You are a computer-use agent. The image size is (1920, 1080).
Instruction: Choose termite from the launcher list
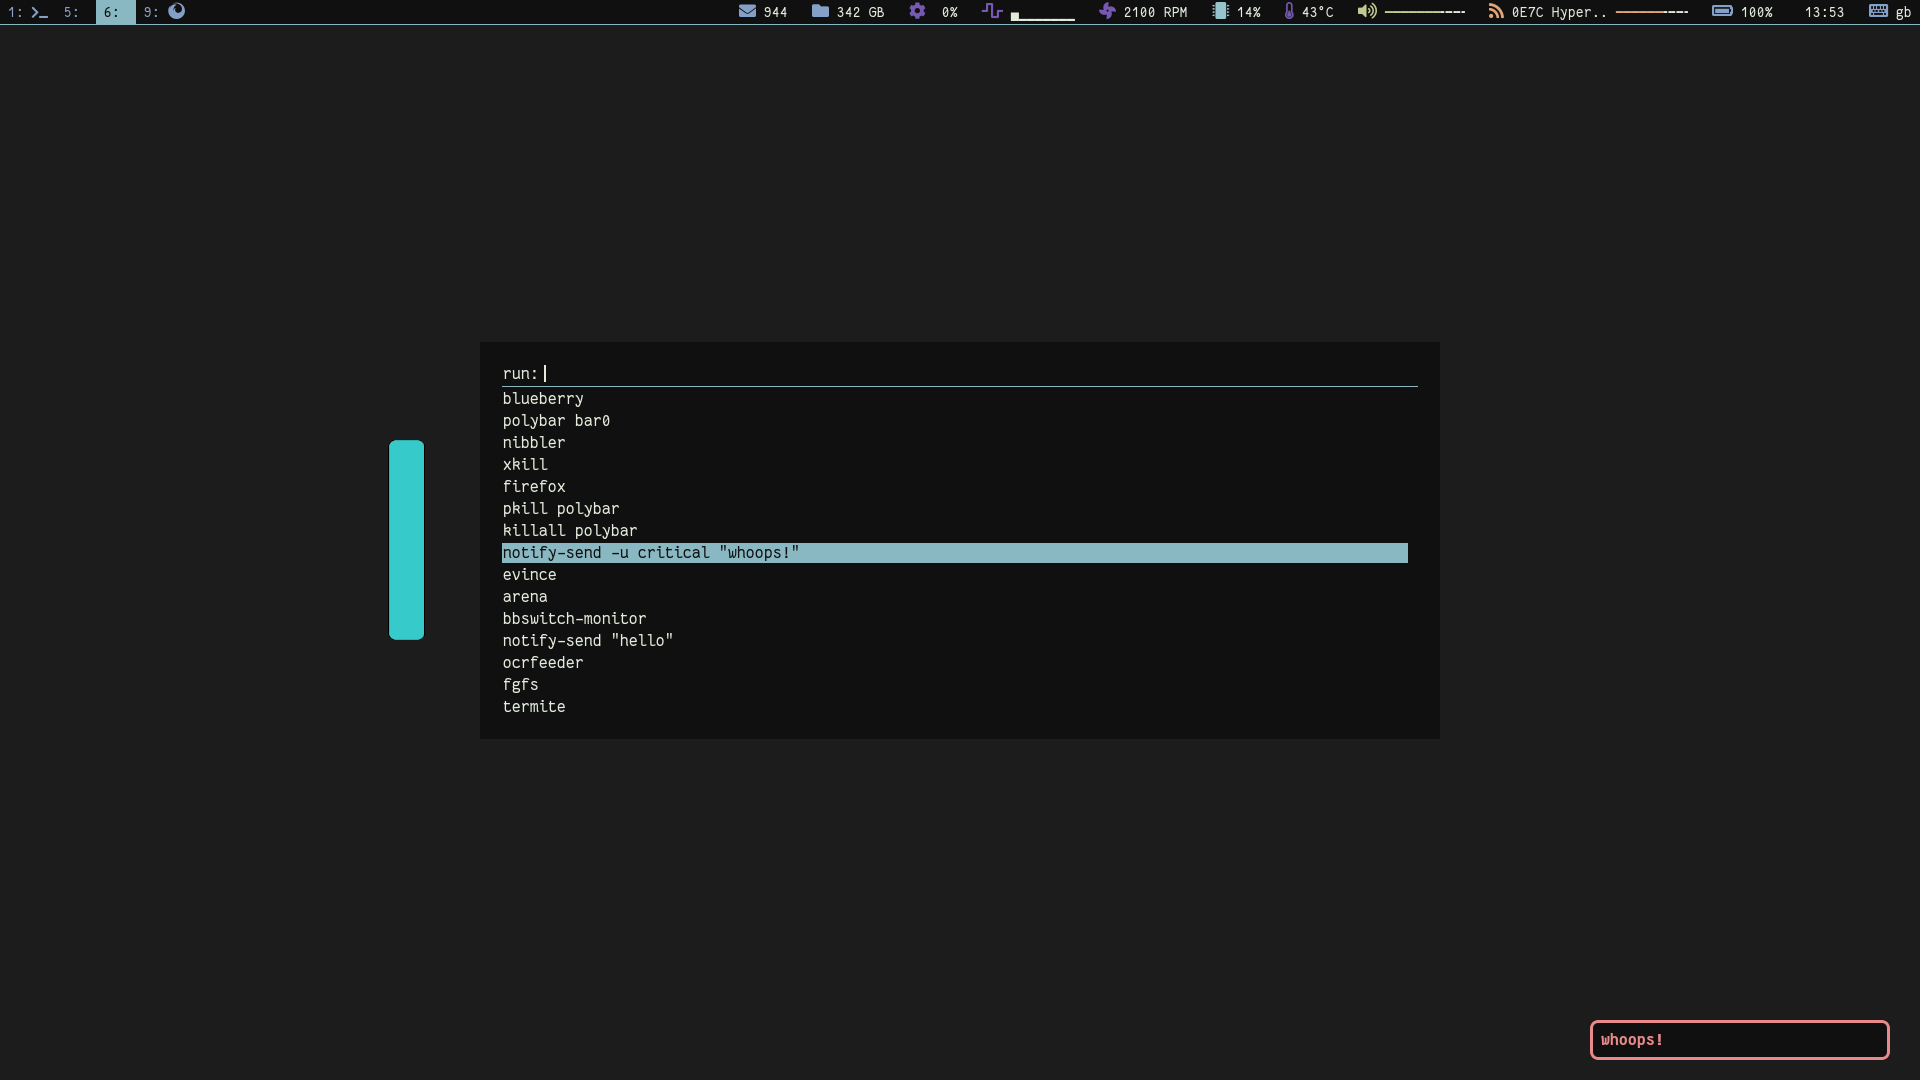click(x=534, y=707)
